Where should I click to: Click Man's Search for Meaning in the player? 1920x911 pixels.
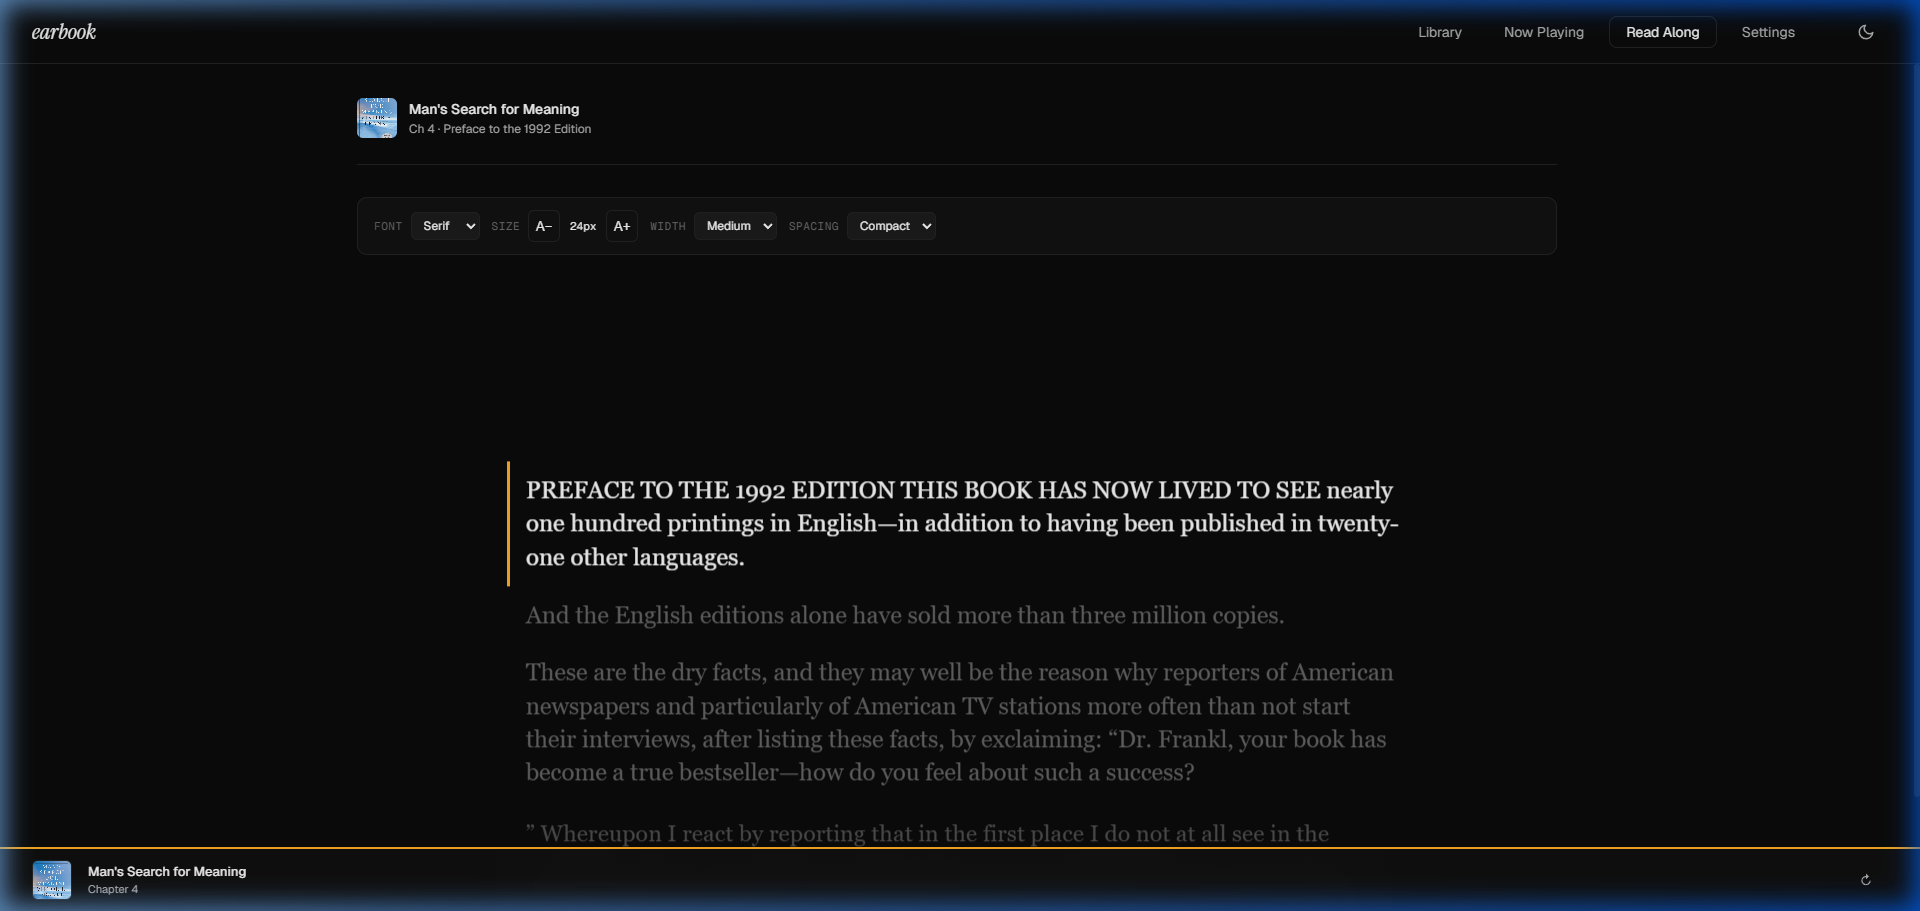tap(166, 871)
